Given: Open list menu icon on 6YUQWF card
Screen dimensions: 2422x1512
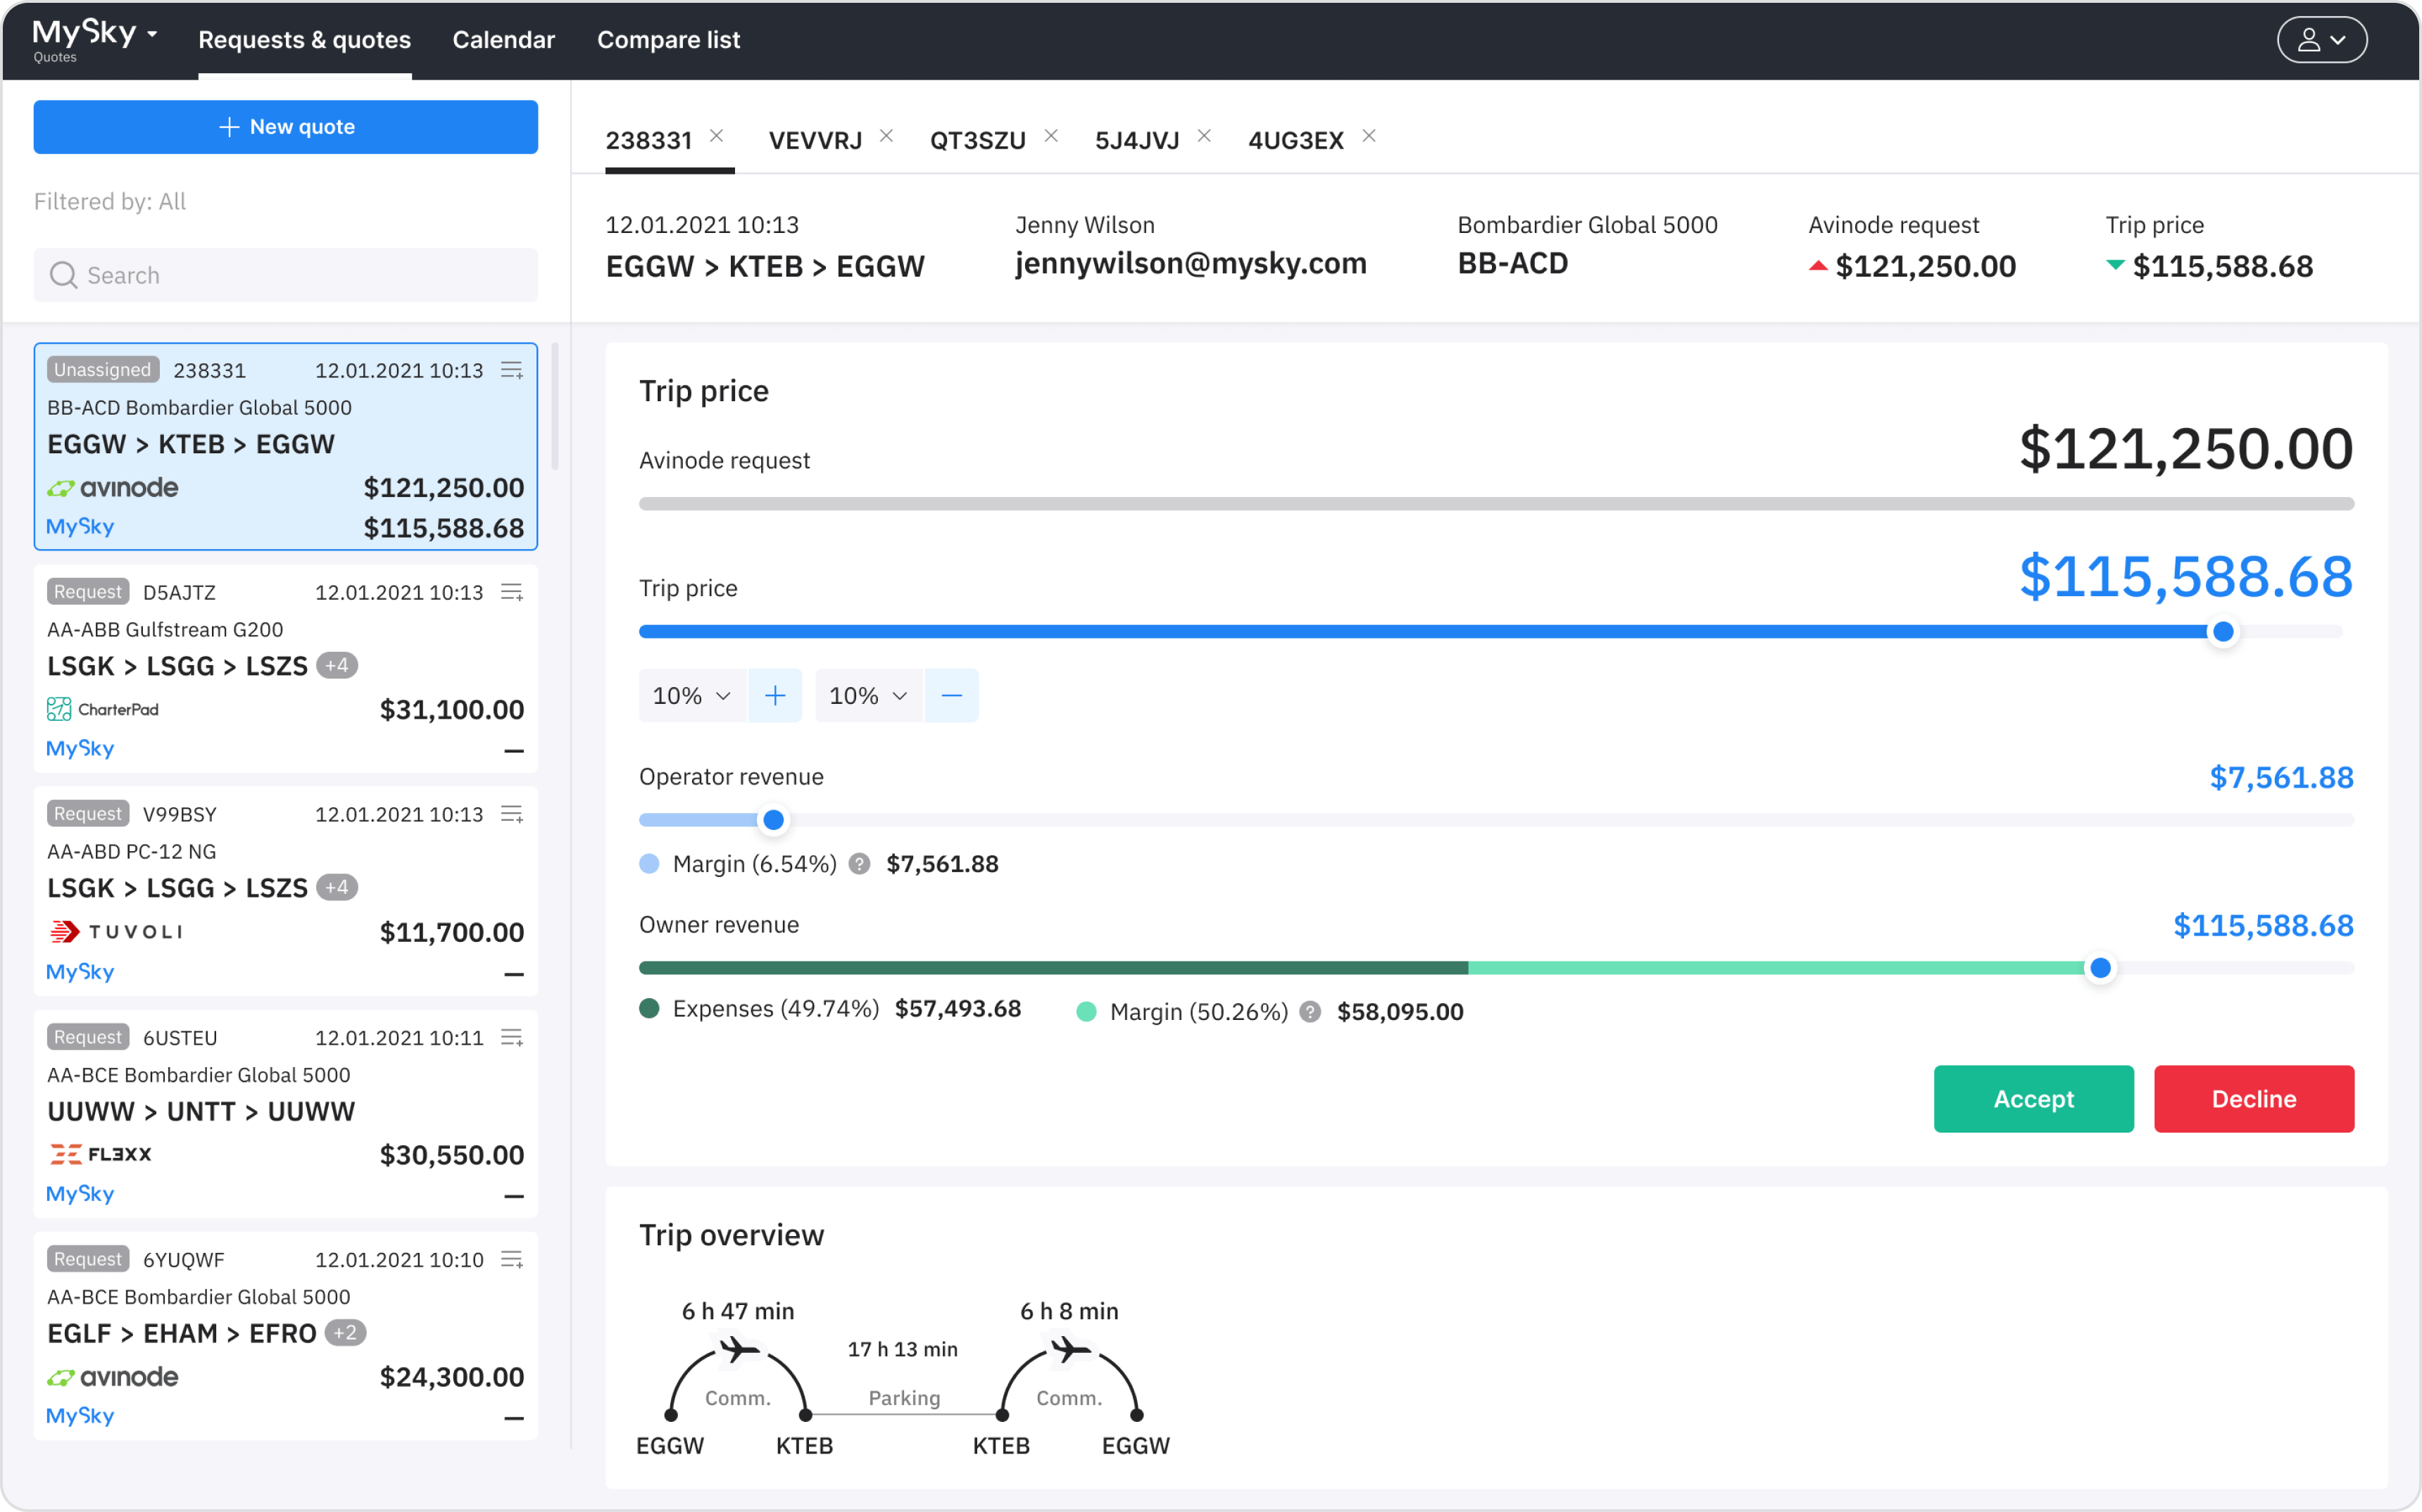Looking at the screenshot, I should 512,1259.
